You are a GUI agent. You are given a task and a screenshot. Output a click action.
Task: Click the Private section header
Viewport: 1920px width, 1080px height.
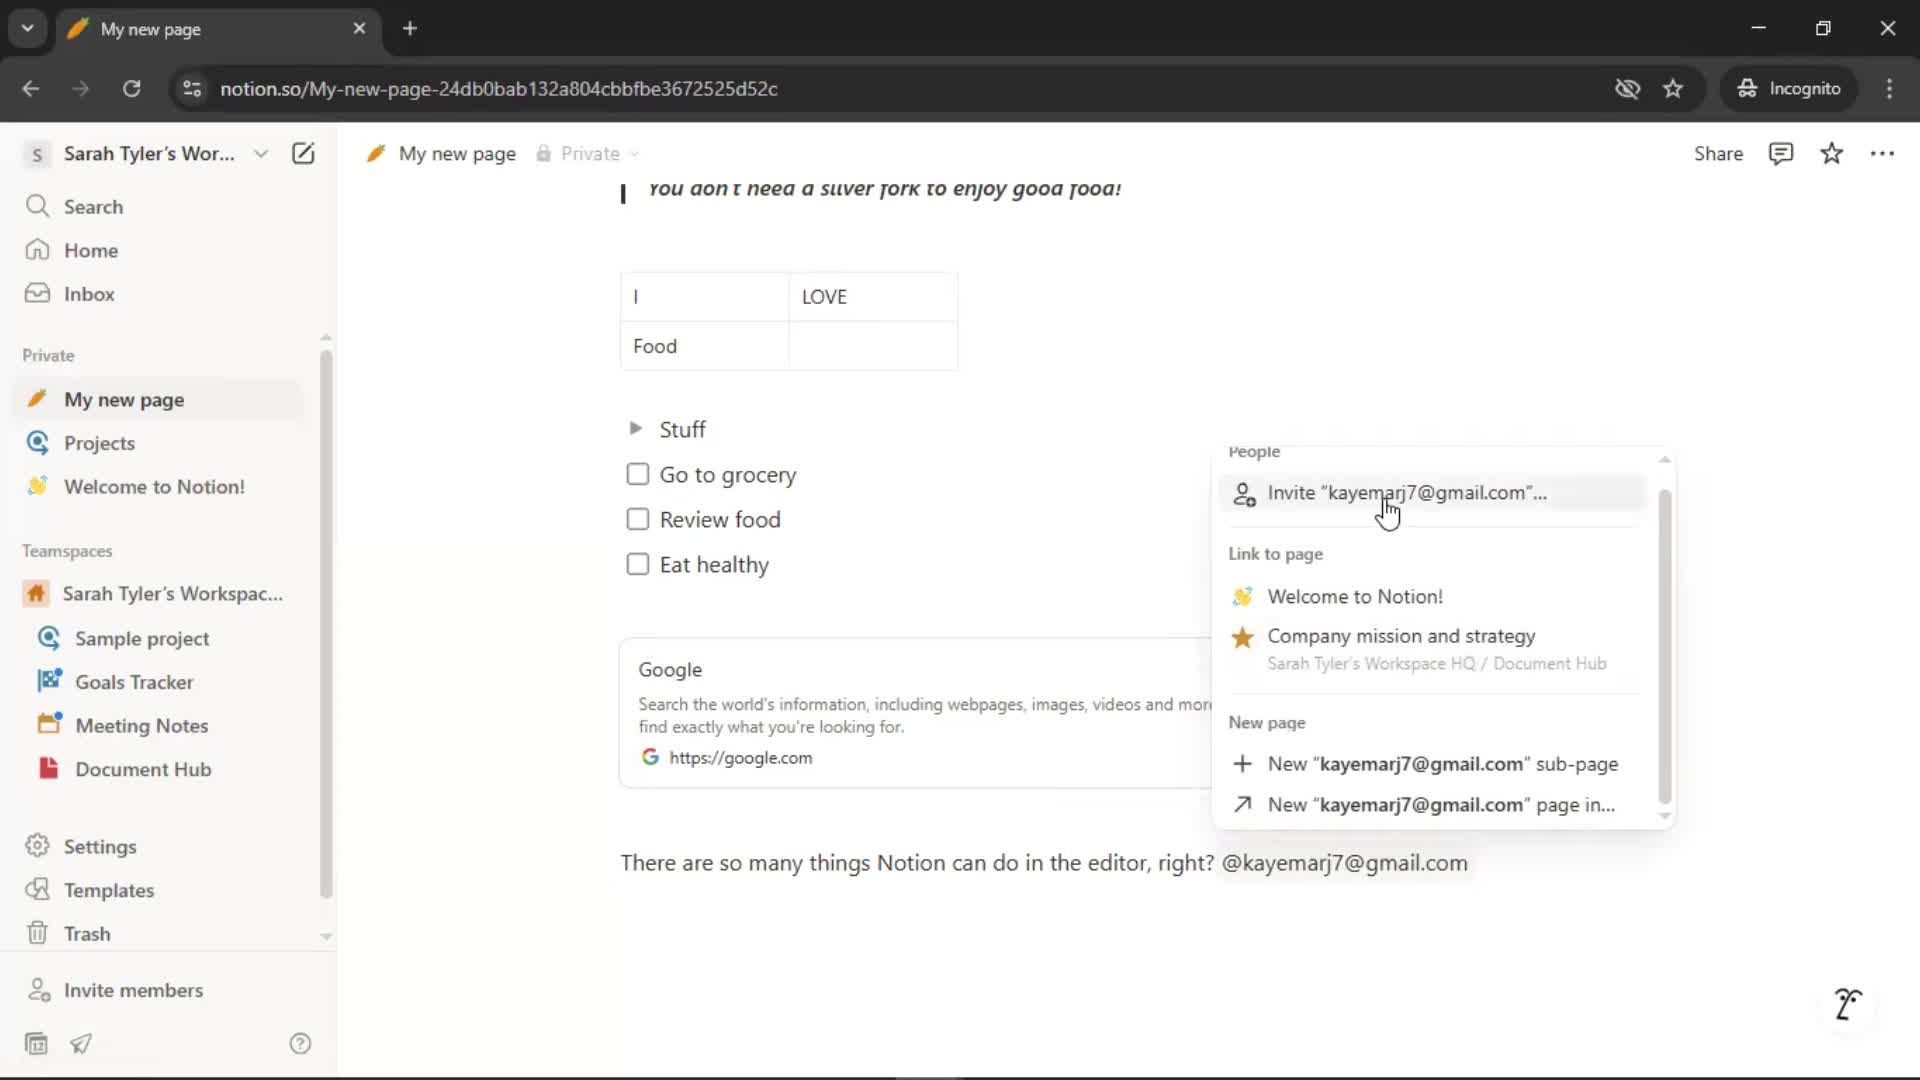(x=48, y=355)
